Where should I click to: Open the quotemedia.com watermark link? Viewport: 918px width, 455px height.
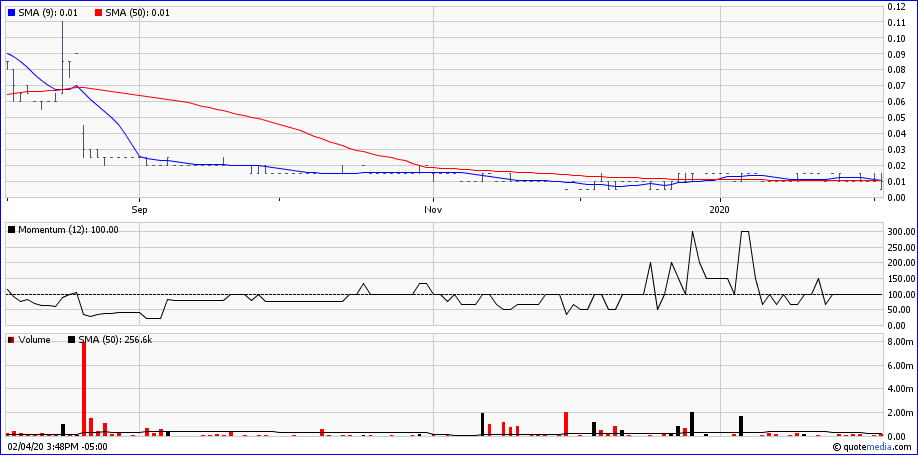coord(878,447)
